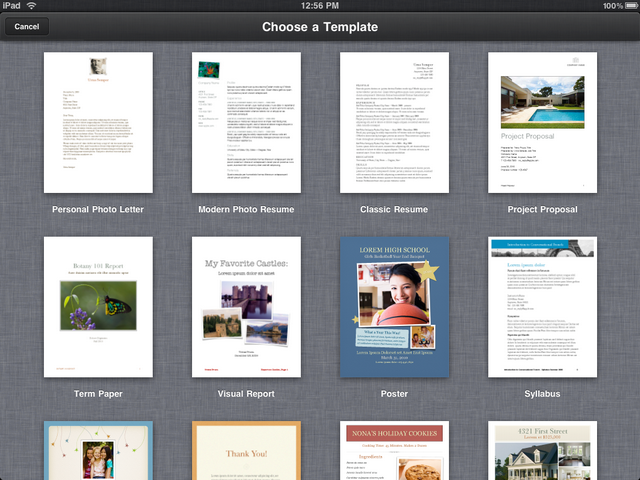Select the Poster template thumbnail
This screenshot has height=480, width=640.
point(394,307)
